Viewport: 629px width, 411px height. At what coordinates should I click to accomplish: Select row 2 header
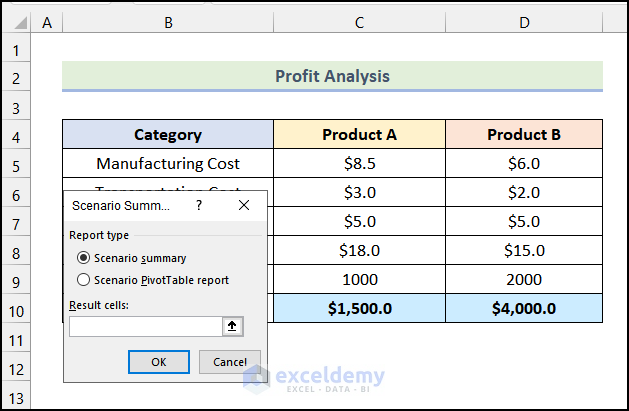pos(16,77)
